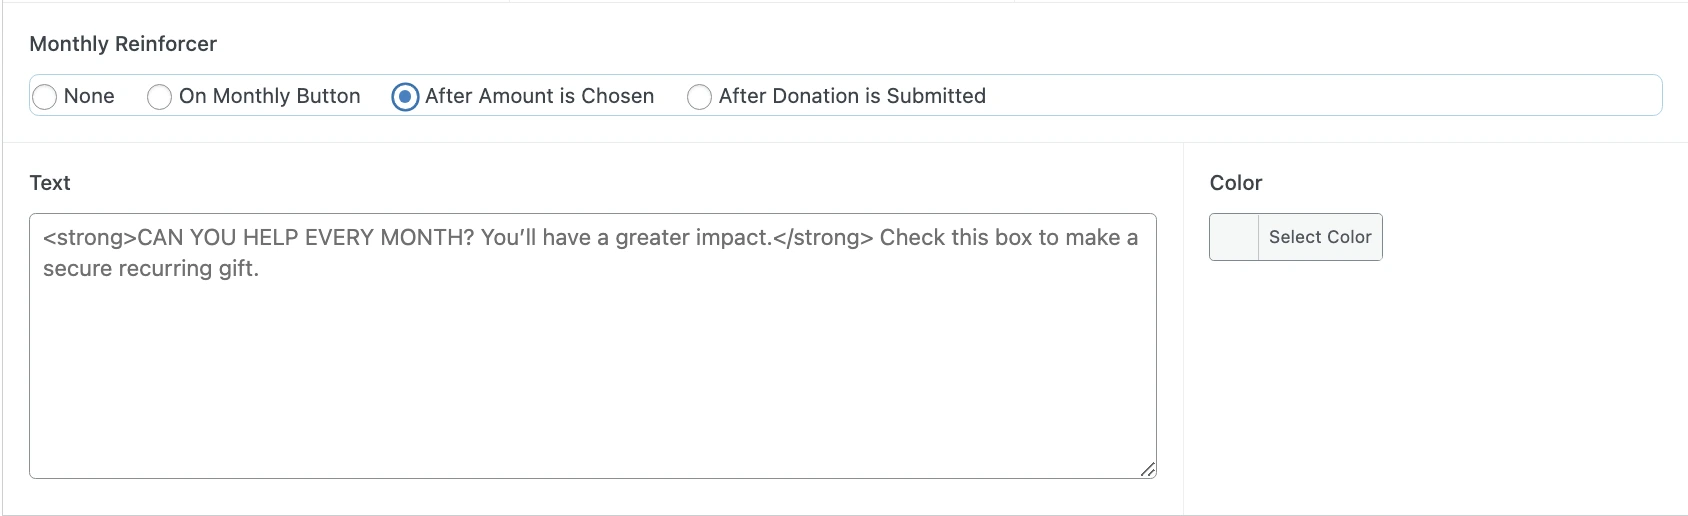Click the textarea resize handle corner
This screenshot has width=1688, height=516.
pos(1148,469)
